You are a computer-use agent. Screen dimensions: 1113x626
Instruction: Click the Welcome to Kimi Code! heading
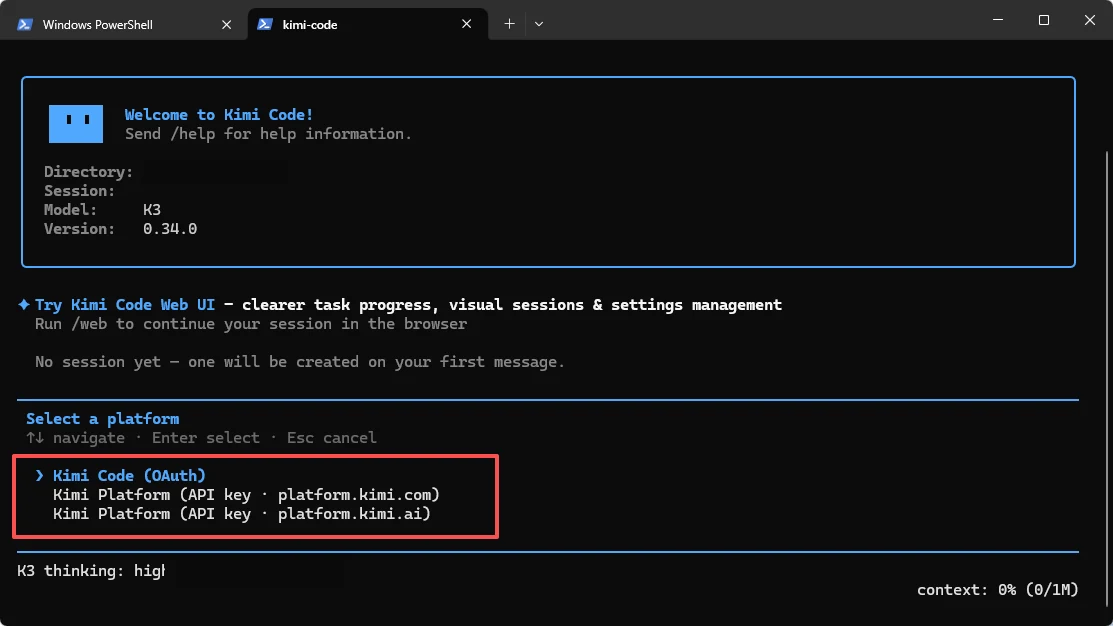219,114
